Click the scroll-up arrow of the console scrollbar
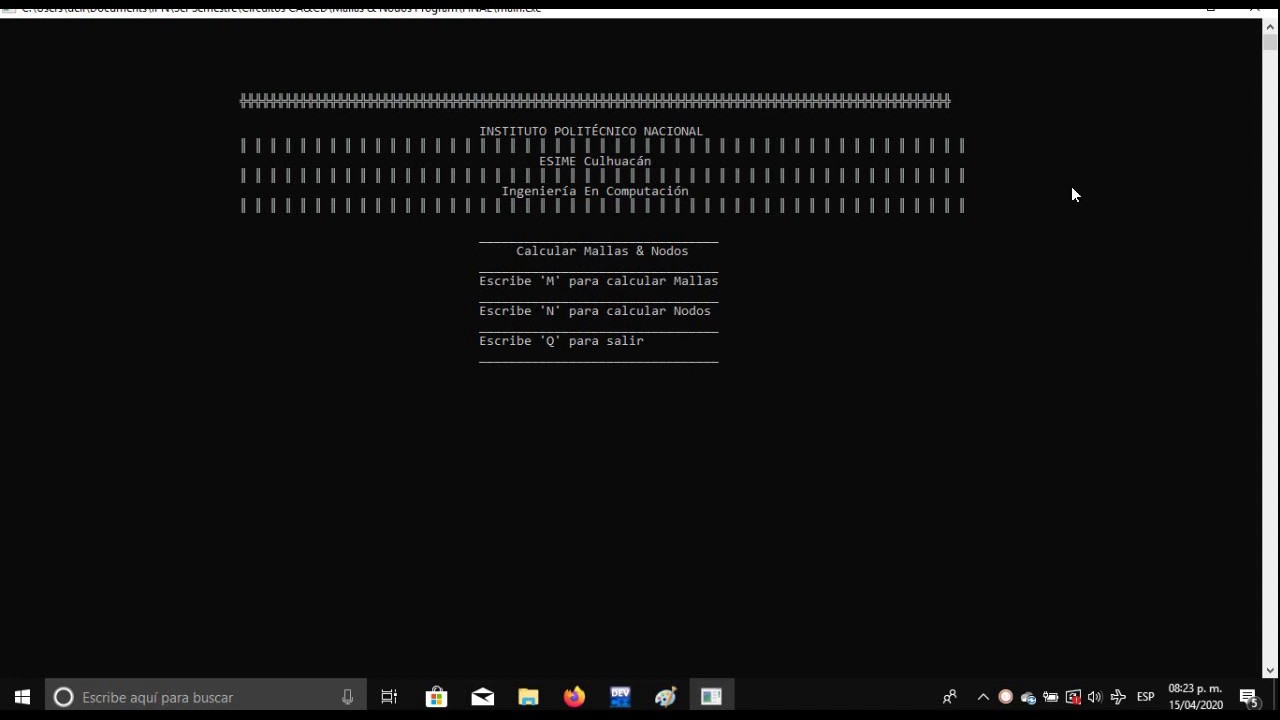Image resolution: width=1280 pixels, height=720 pixels. (x=1270, y=27)
